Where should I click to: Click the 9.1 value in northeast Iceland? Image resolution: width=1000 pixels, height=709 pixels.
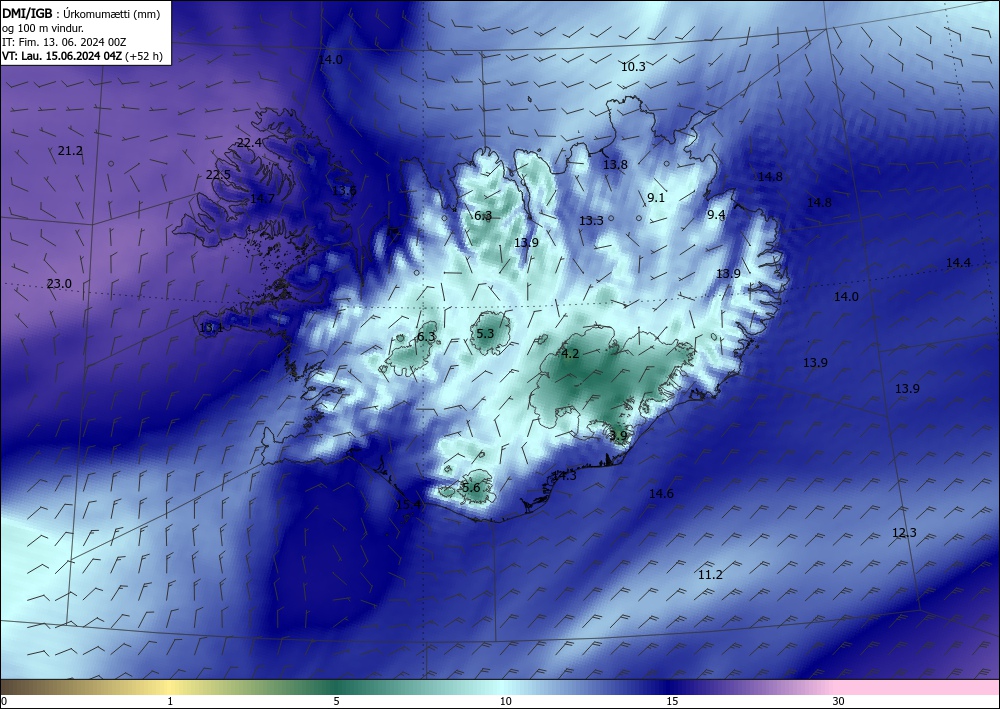coord(656,198)
